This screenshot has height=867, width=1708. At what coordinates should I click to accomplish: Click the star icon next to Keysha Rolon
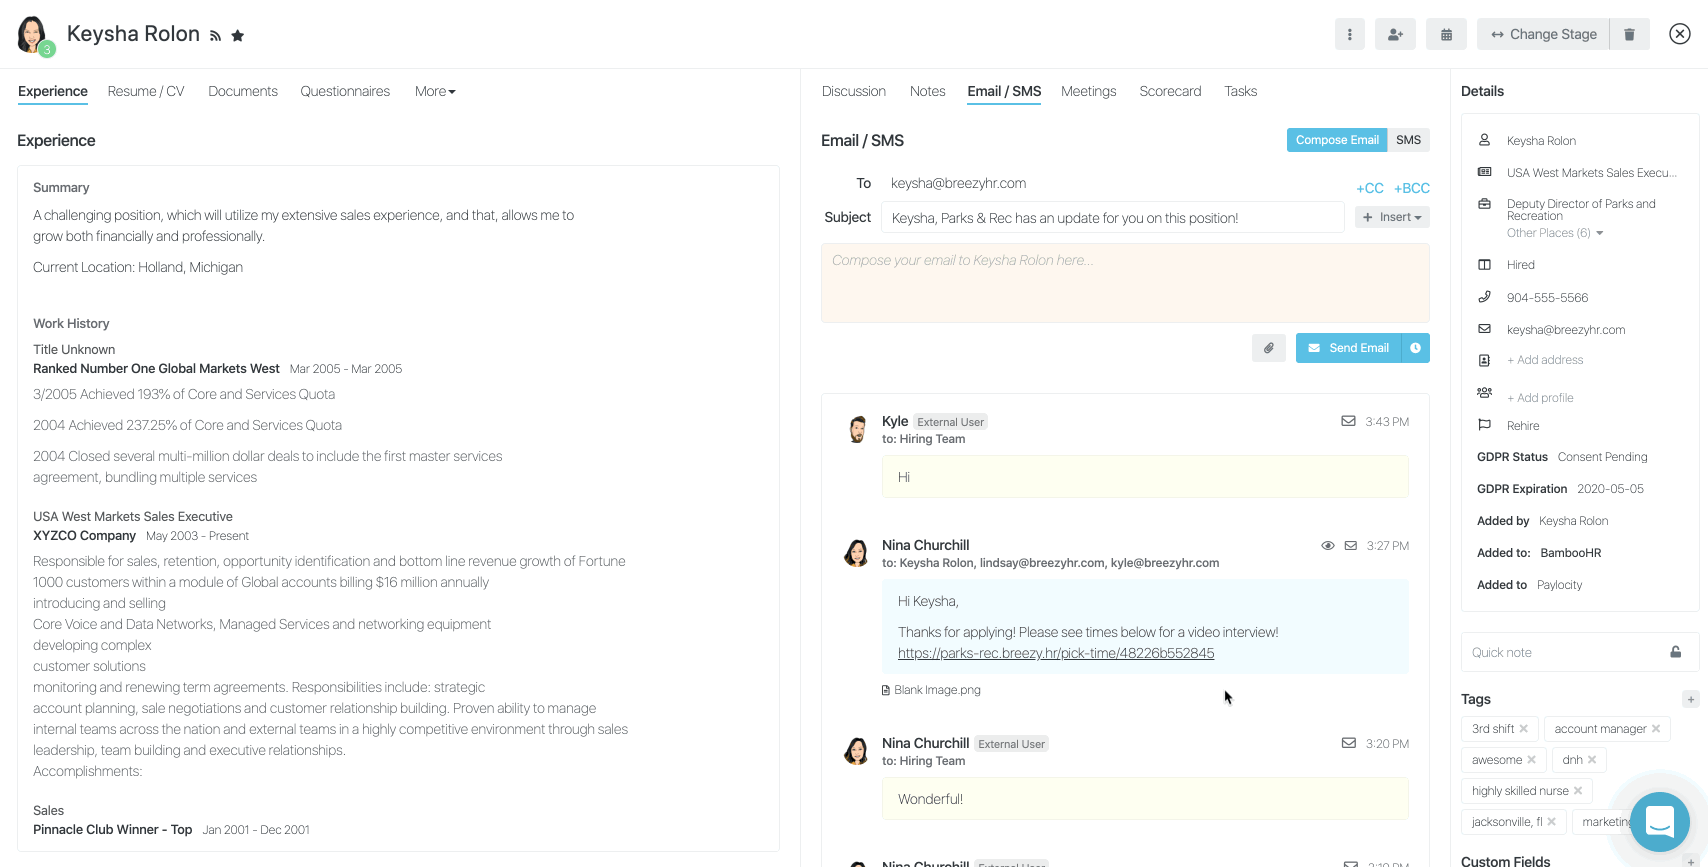[x=238, y=36]
